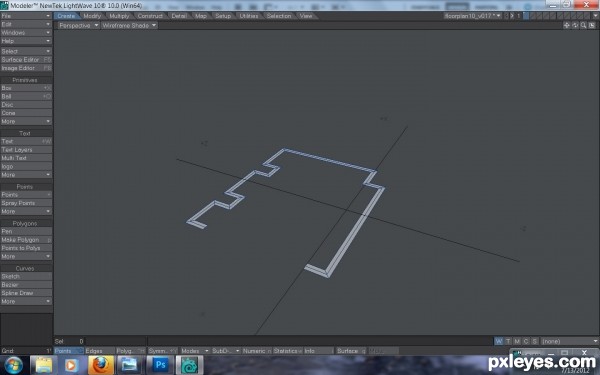Open the (none) vertex map dropdown
This screenshot has width=600, height=375.
coord(570,341)
